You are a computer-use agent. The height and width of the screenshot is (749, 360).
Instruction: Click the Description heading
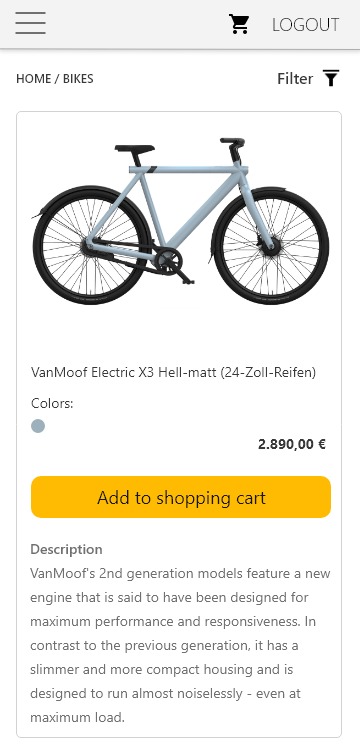click(66, 549)
